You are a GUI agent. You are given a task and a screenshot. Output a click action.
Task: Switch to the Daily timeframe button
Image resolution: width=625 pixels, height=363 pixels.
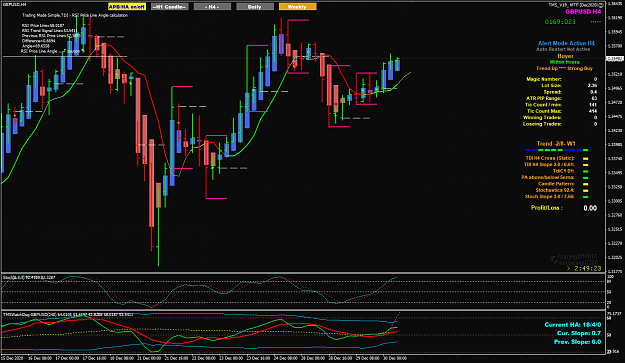[255, 7]
